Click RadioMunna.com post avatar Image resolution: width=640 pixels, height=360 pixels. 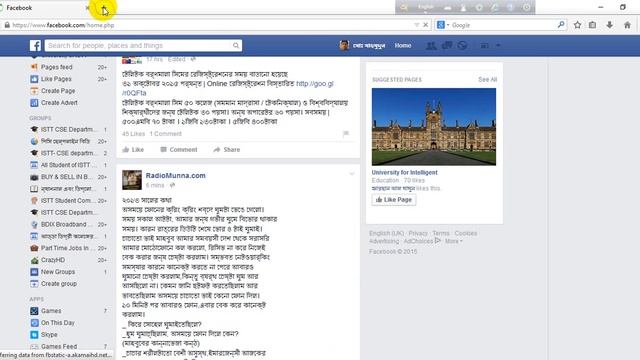click(132, 180)
